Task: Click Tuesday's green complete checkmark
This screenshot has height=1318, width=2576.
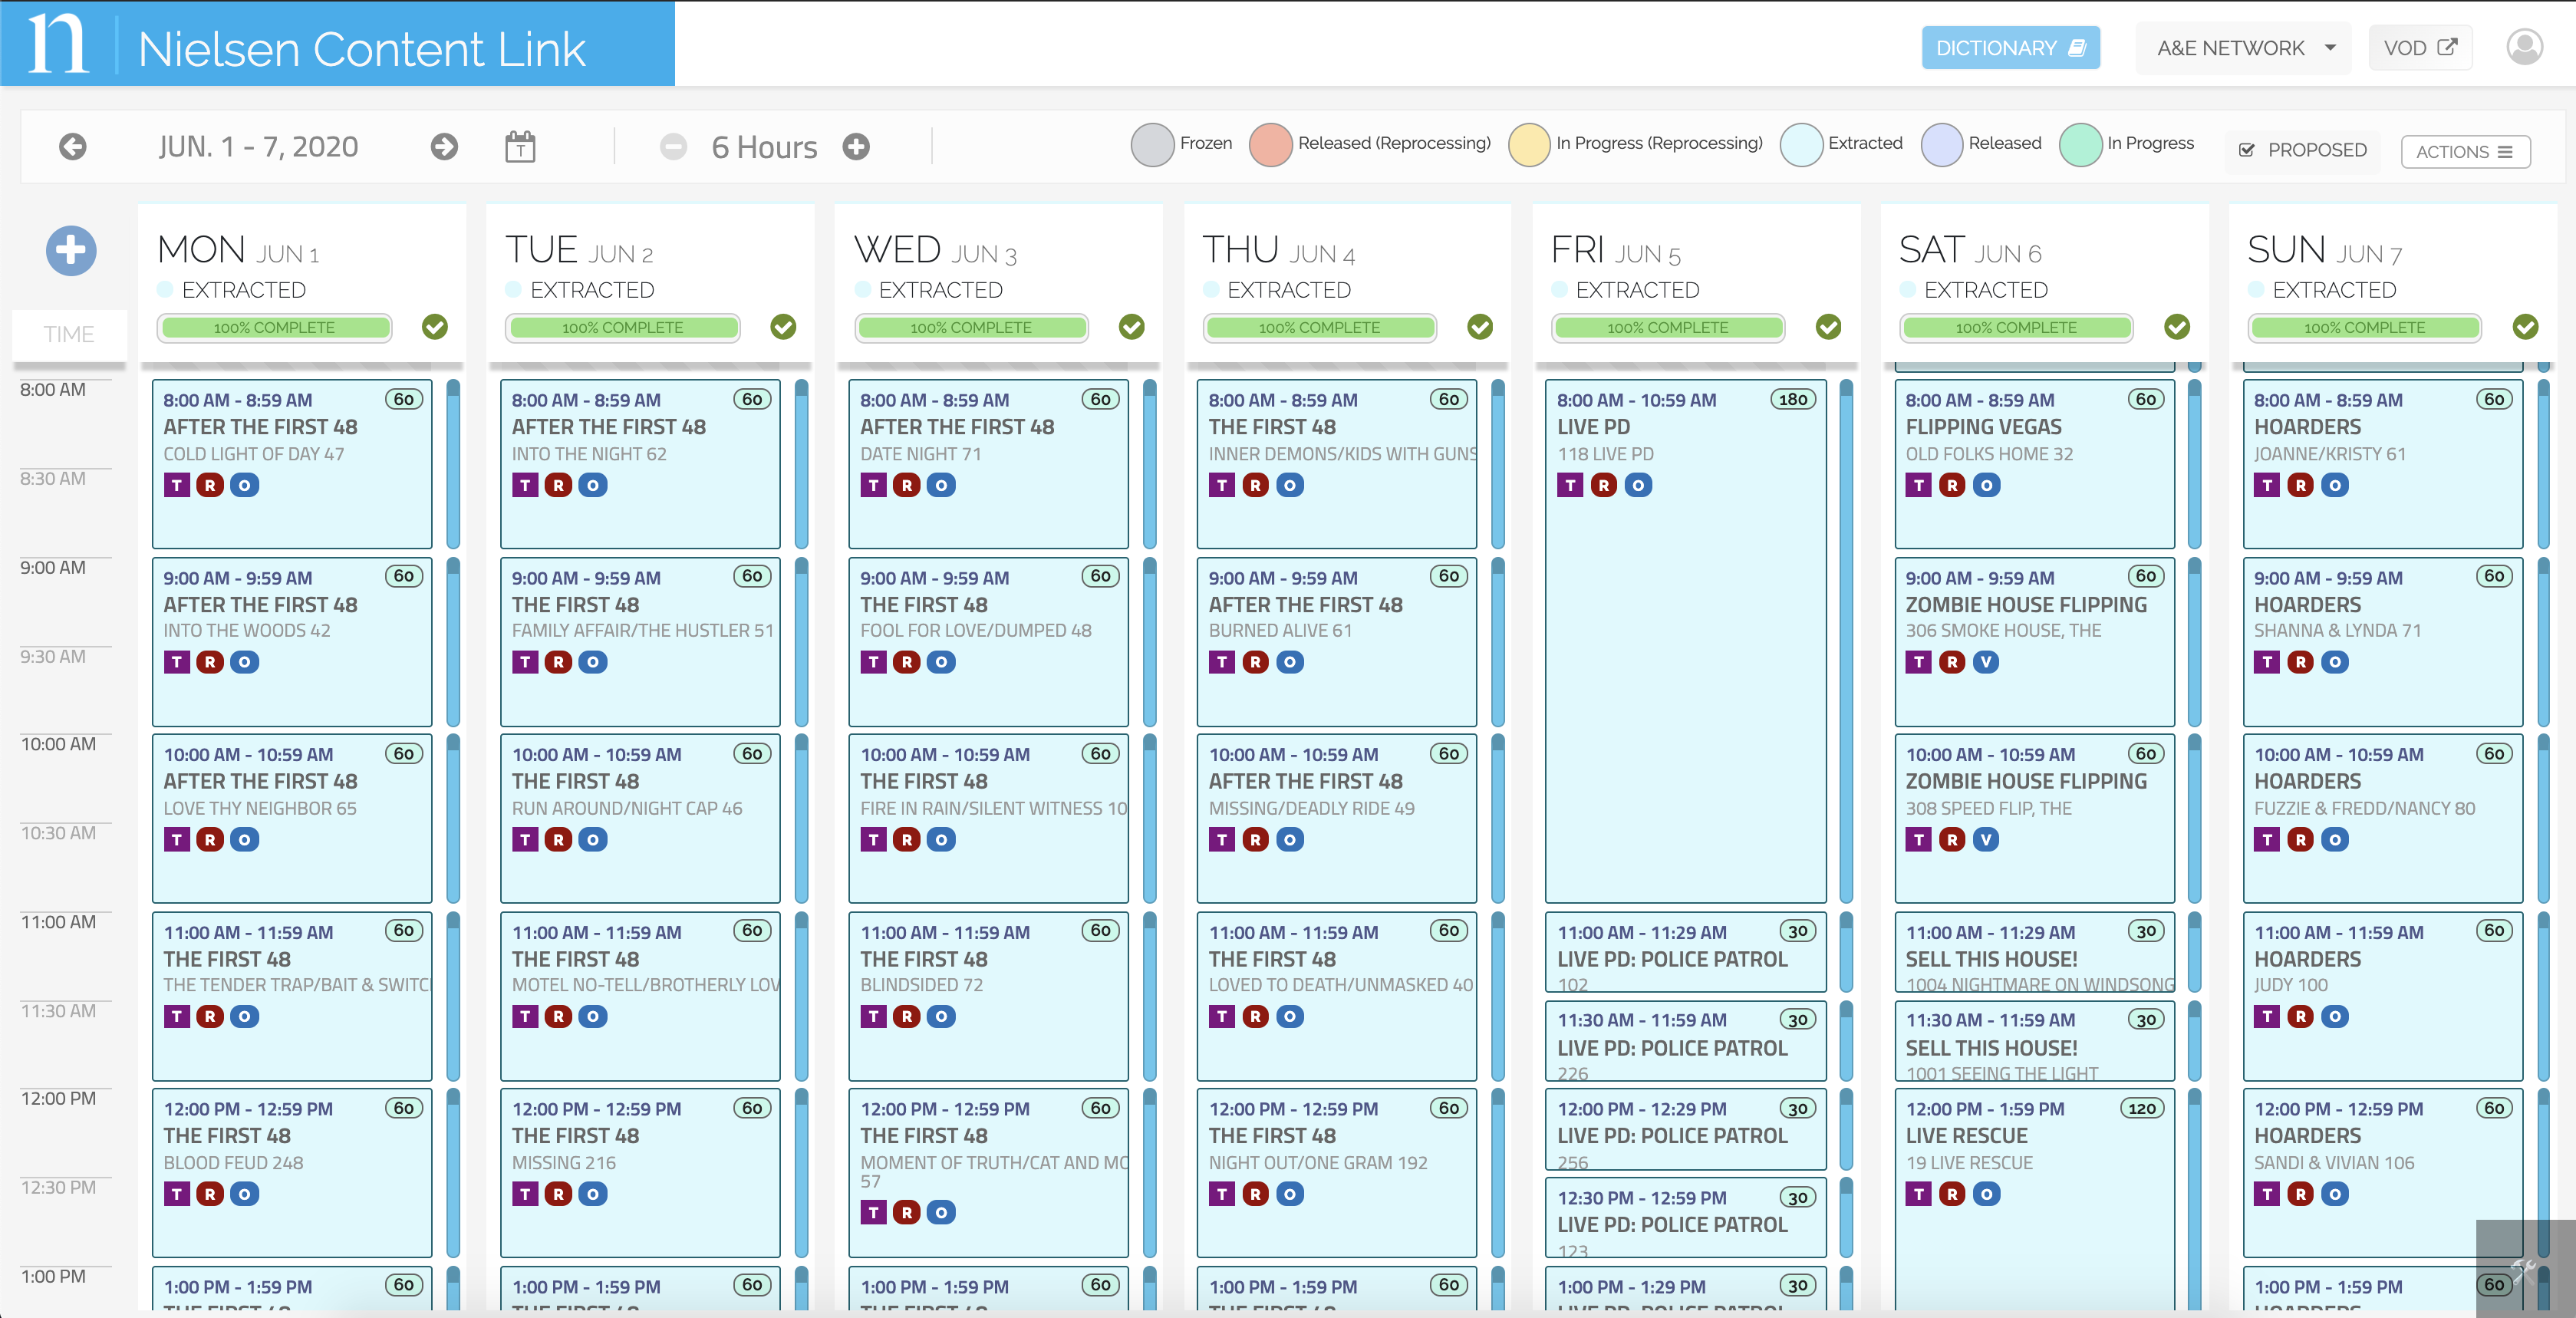Action: (783, 327)
